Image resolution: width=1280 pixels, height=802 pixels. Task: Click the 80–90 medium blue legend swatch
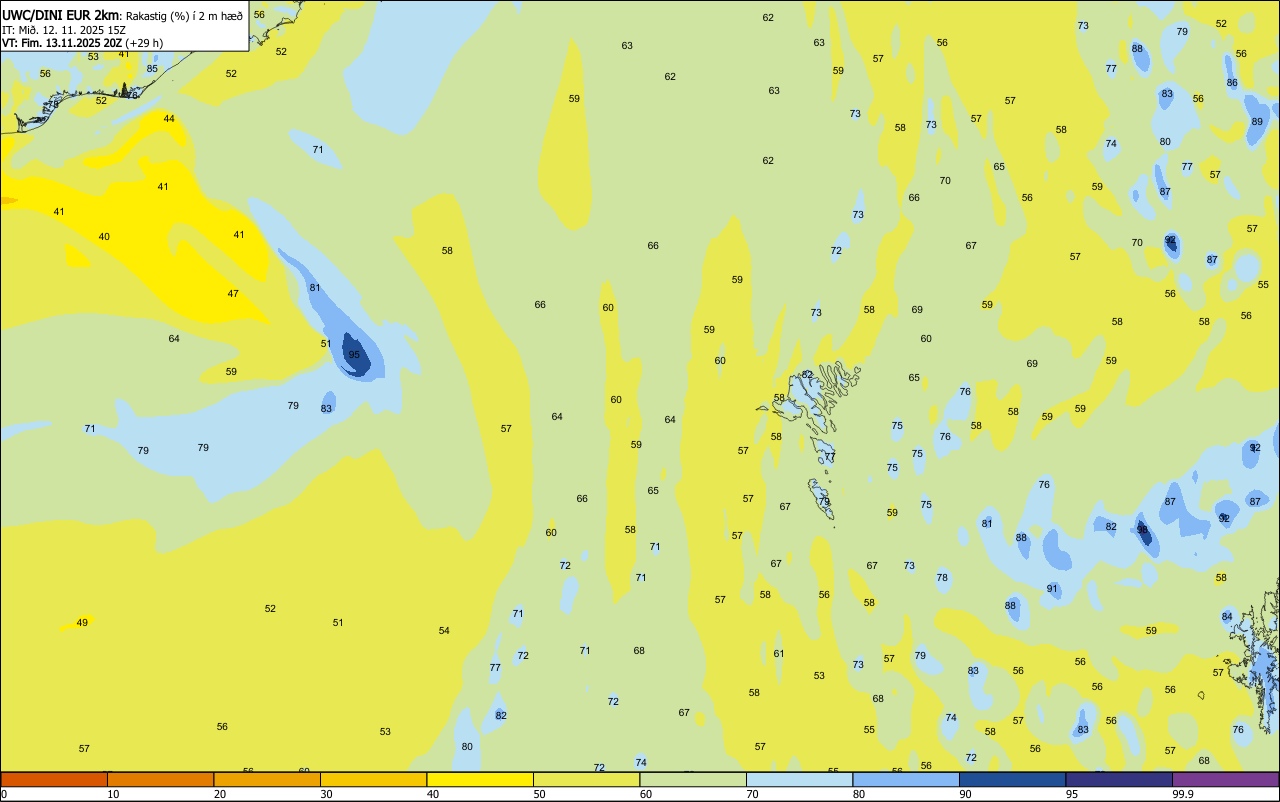pyautogui.click(x=906, y=779)
